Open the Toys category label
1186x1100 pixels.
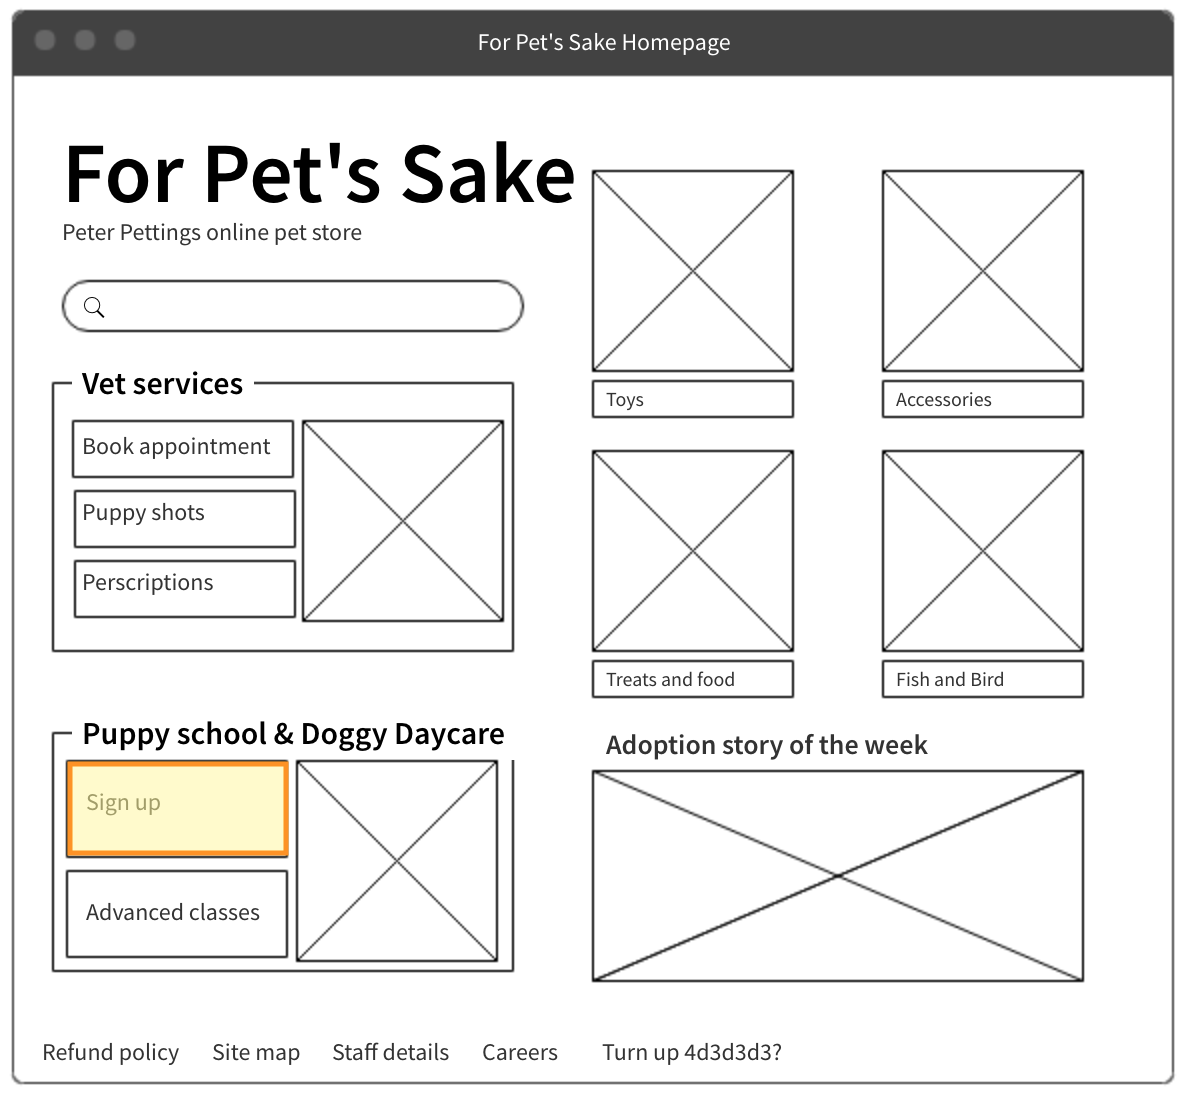pos(692,399)
